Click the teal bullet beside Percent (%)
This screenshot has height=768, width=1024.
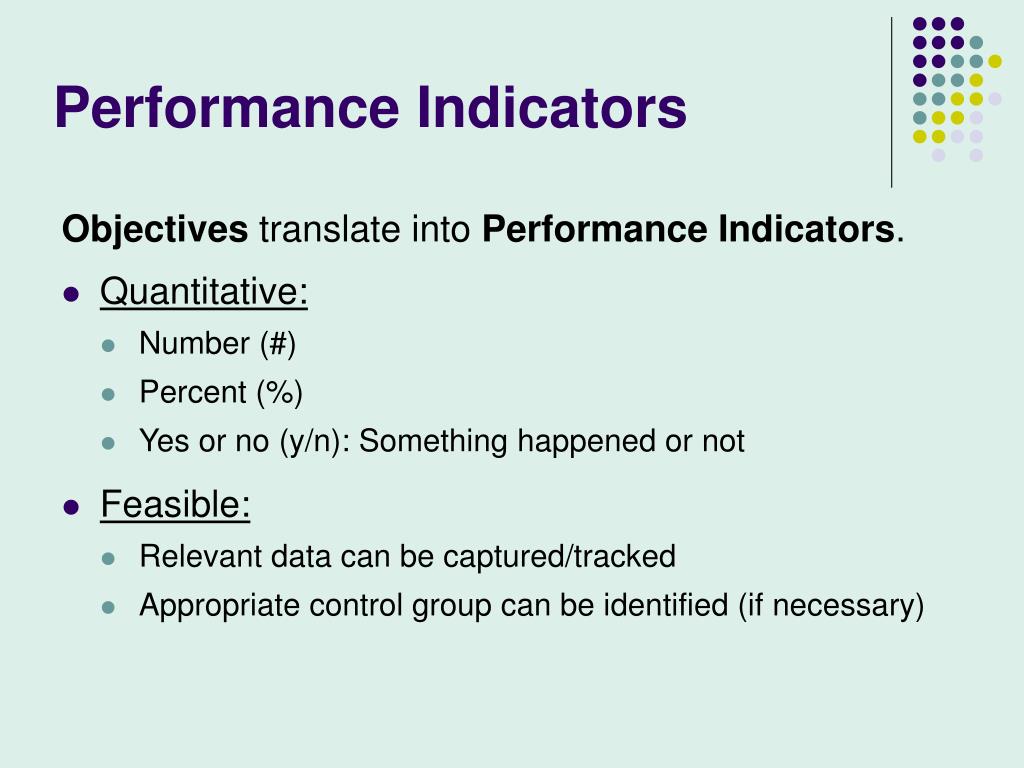click(x=108, y=394)
